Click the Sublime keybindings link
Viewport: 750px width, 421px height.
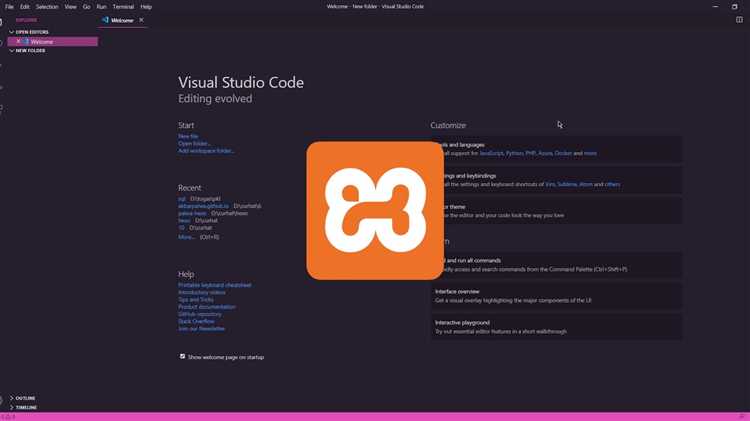tap(567, 184)
